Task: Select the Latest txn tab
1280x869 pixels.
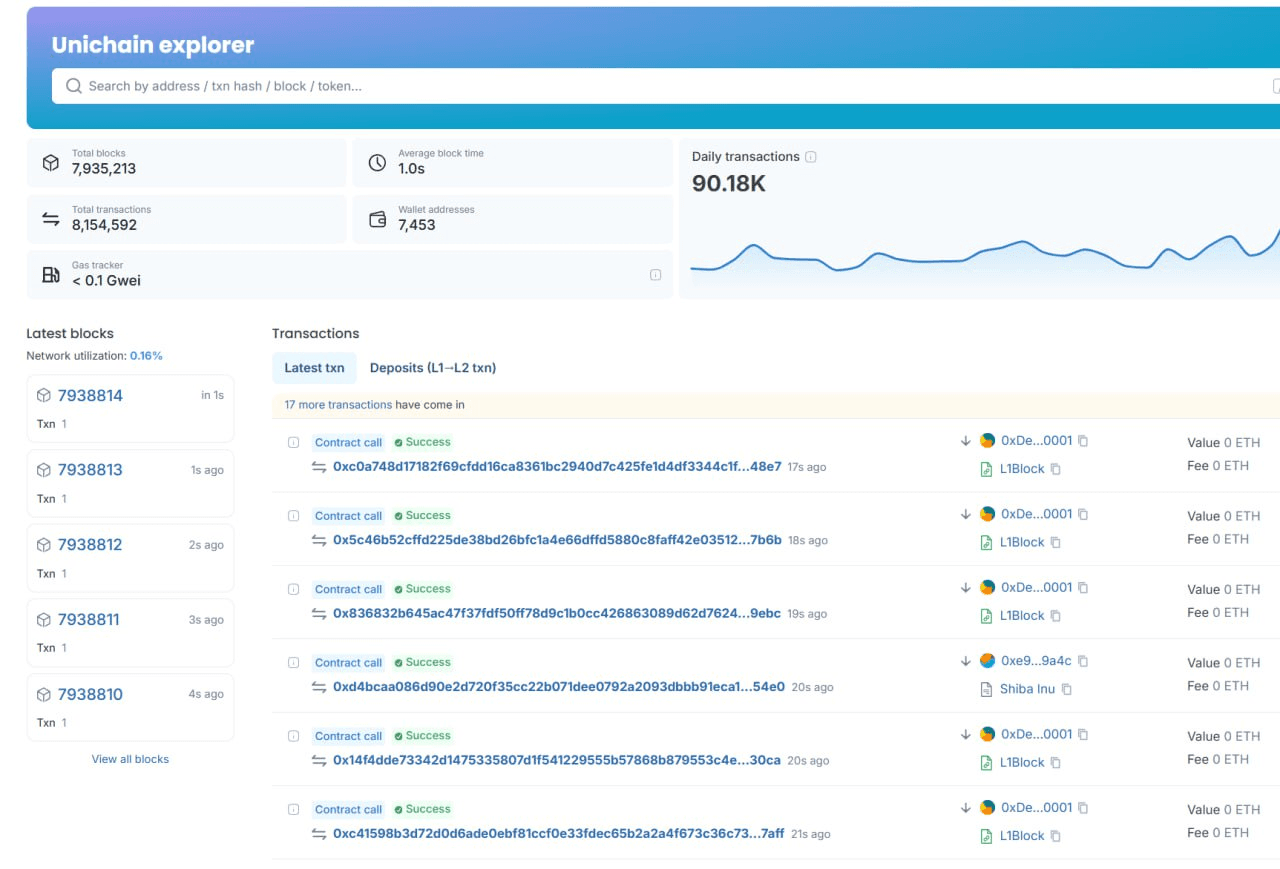Action: point(314,368)
